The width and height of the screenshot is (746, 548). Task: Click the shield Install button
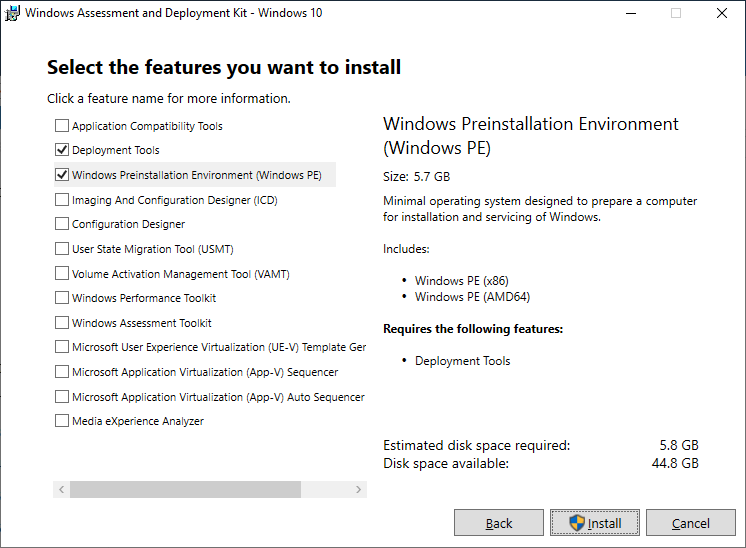pyautogui.click(x=595, y=523)
